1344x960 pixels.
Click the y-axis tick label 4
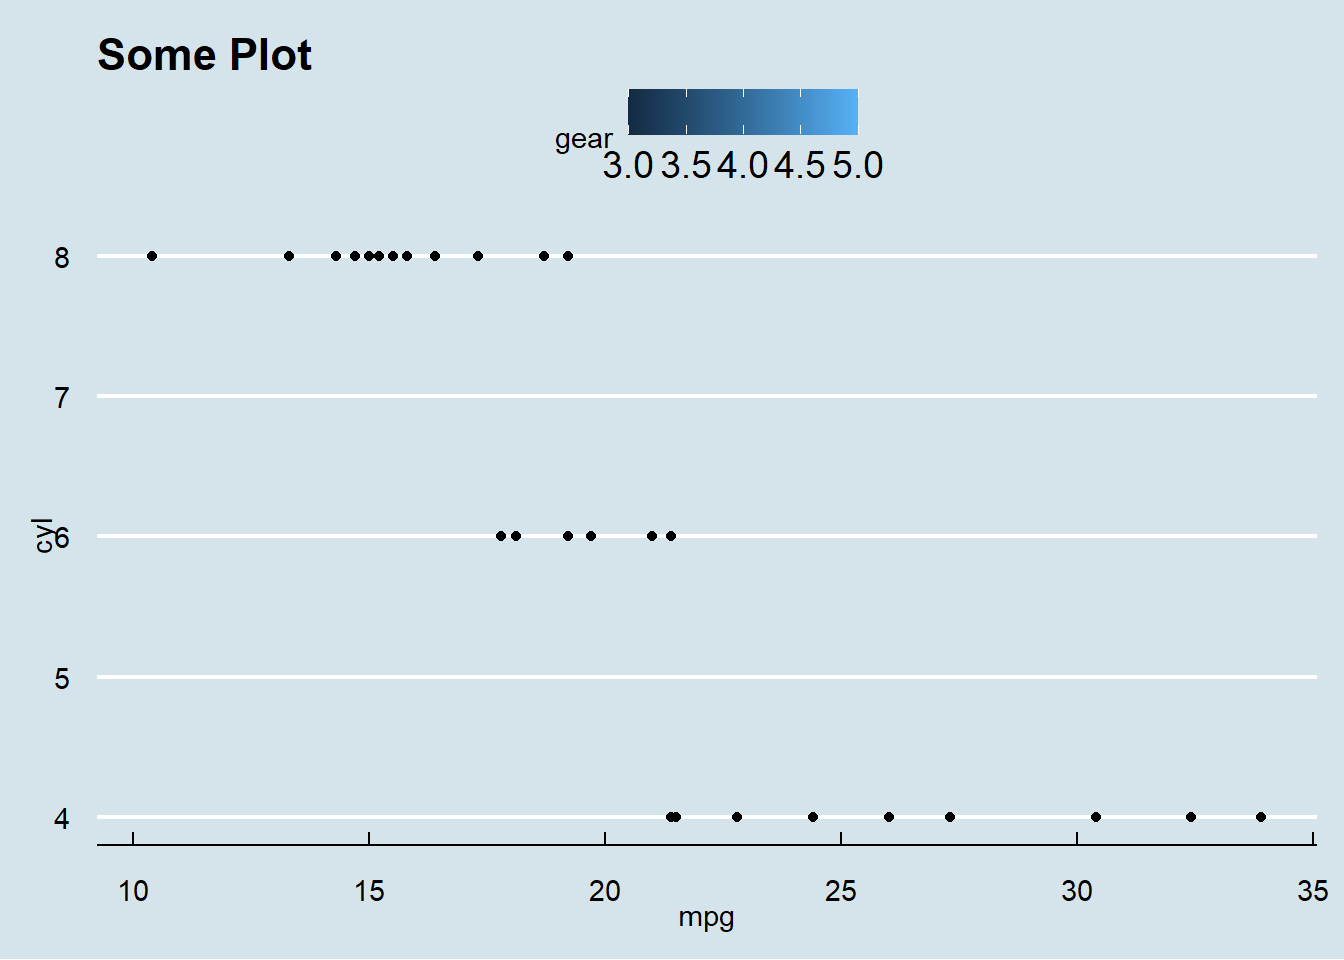coord(62,819)
